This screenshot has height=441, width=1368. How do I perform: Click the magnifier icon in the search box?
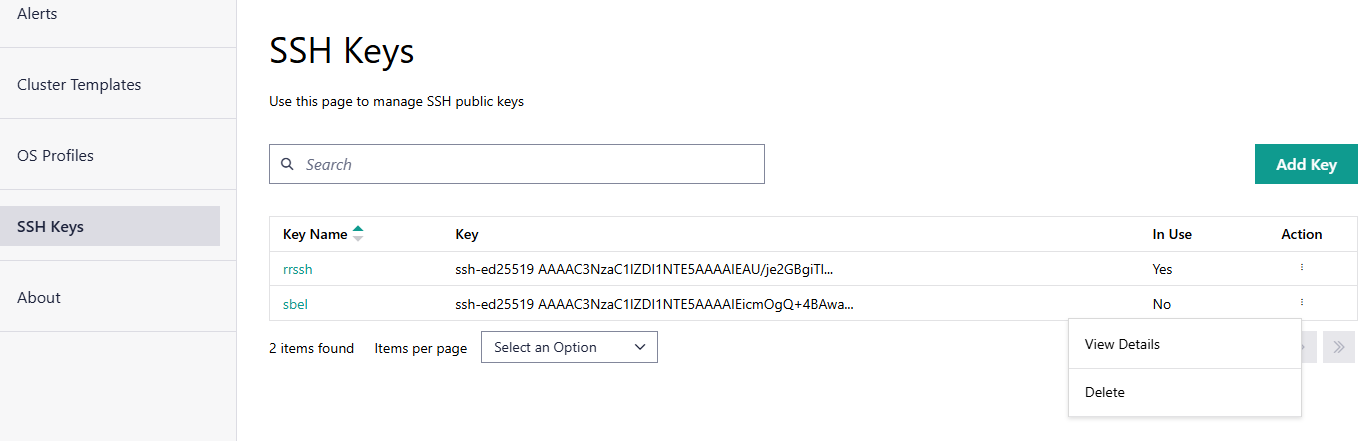point(288,164)
